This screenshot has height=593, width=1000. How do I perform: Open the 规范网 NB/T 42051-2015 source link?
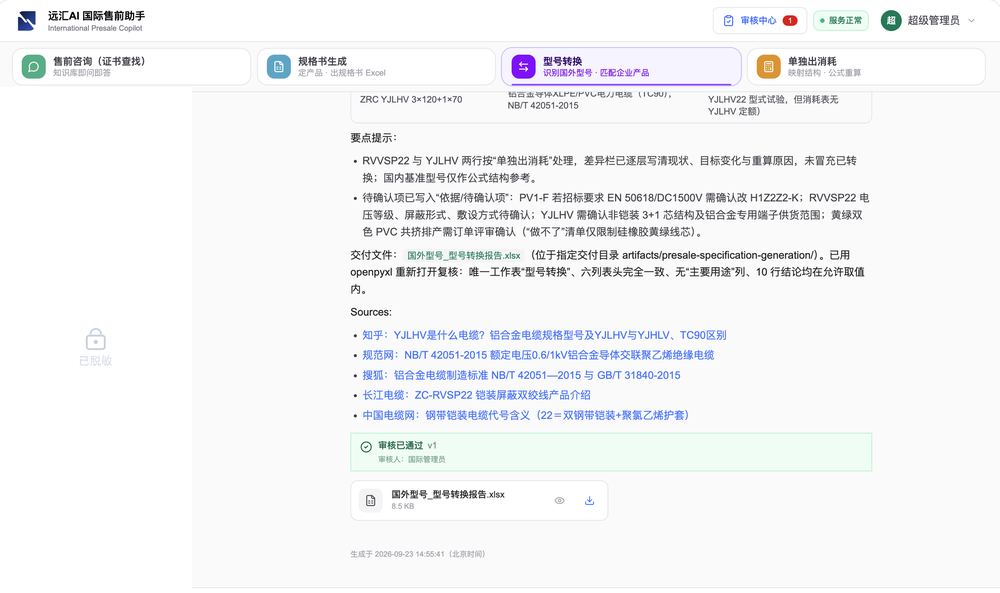pos(538,355)
